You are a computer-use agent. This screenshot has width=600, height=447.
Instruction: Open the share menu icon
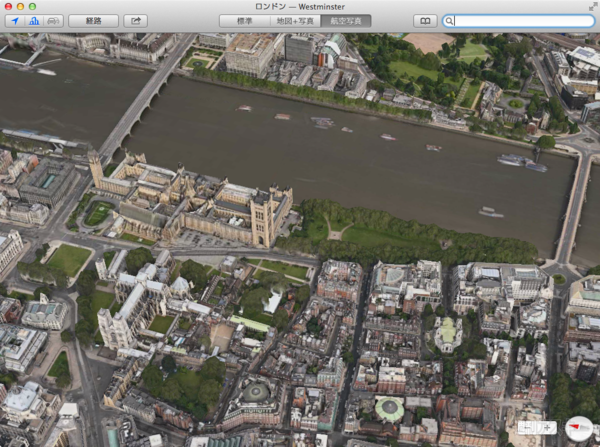pyautogui.click(x=136, y=21)
